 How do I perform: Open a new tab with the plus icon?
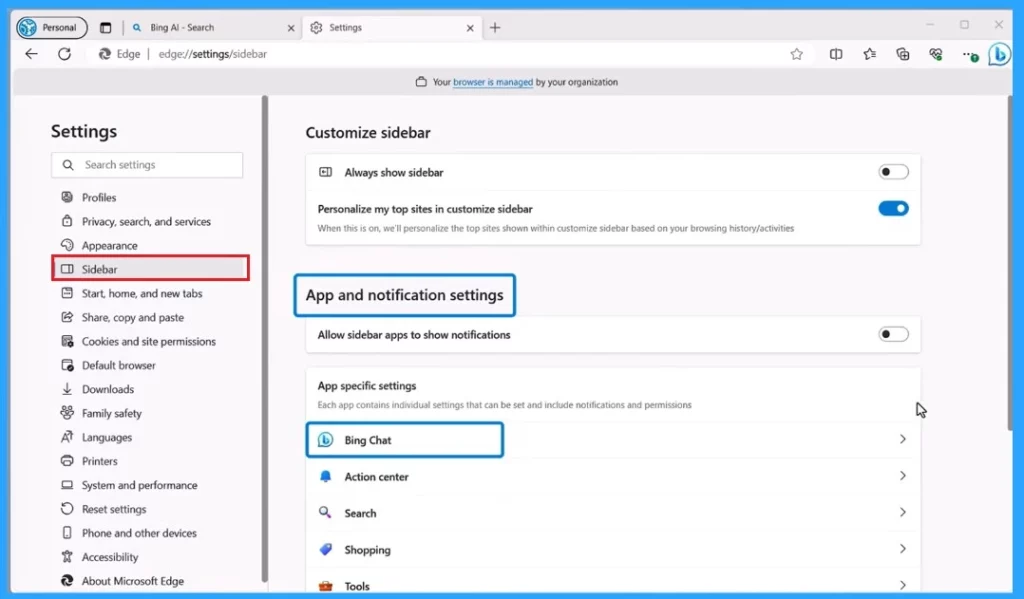tap(495, 27)
